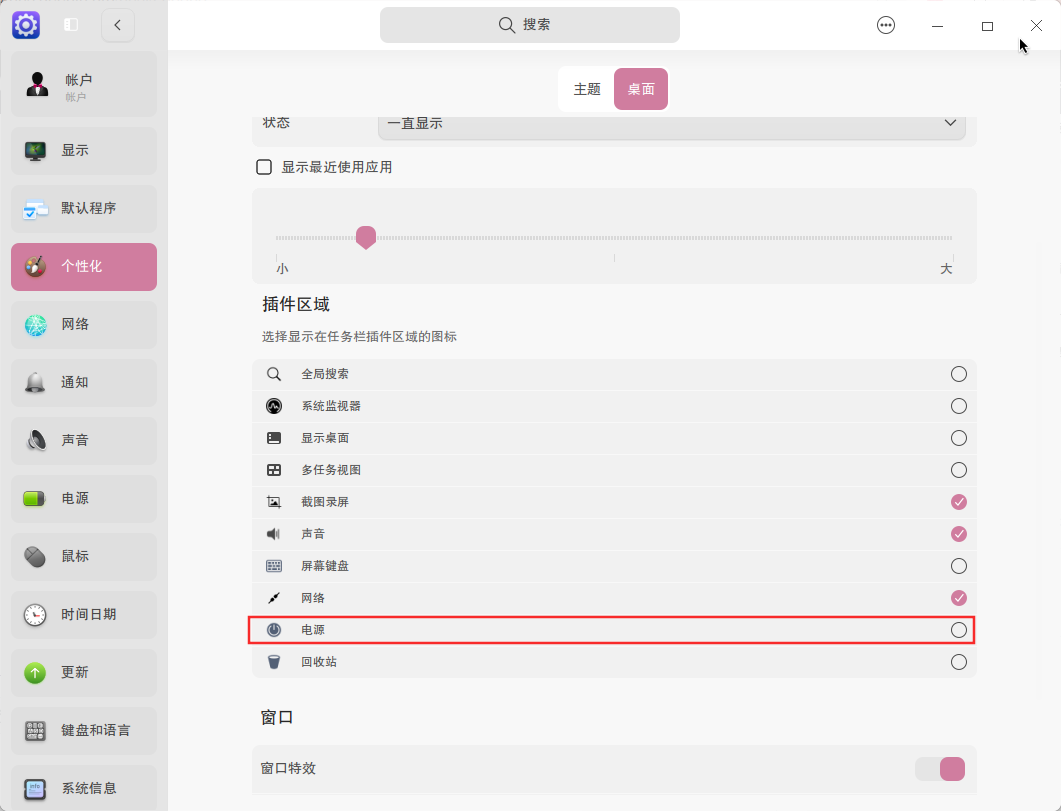Screen dimensions: 1061x811
Task: Switch to the Theme tab
Action: point(587,89)
